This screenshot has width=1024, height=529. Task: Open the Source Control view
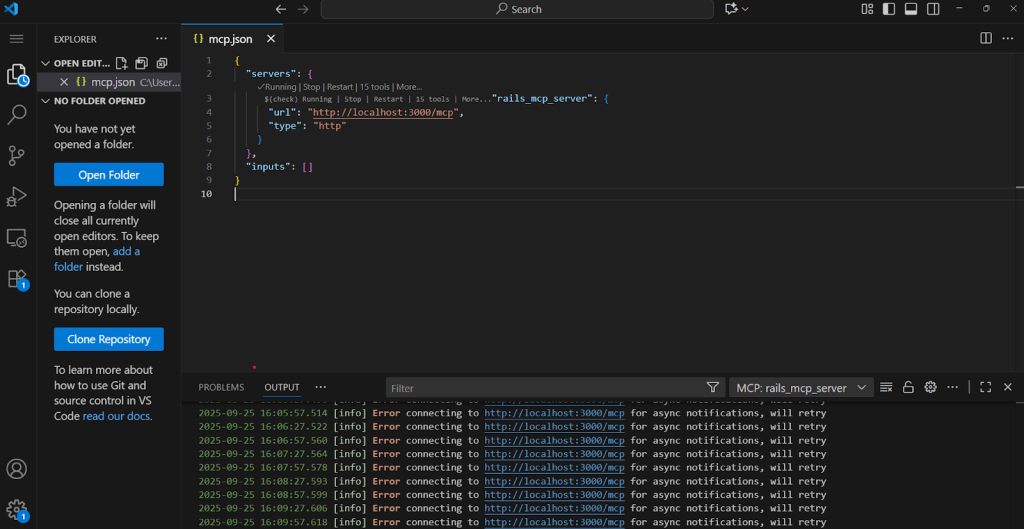point(17,155)
